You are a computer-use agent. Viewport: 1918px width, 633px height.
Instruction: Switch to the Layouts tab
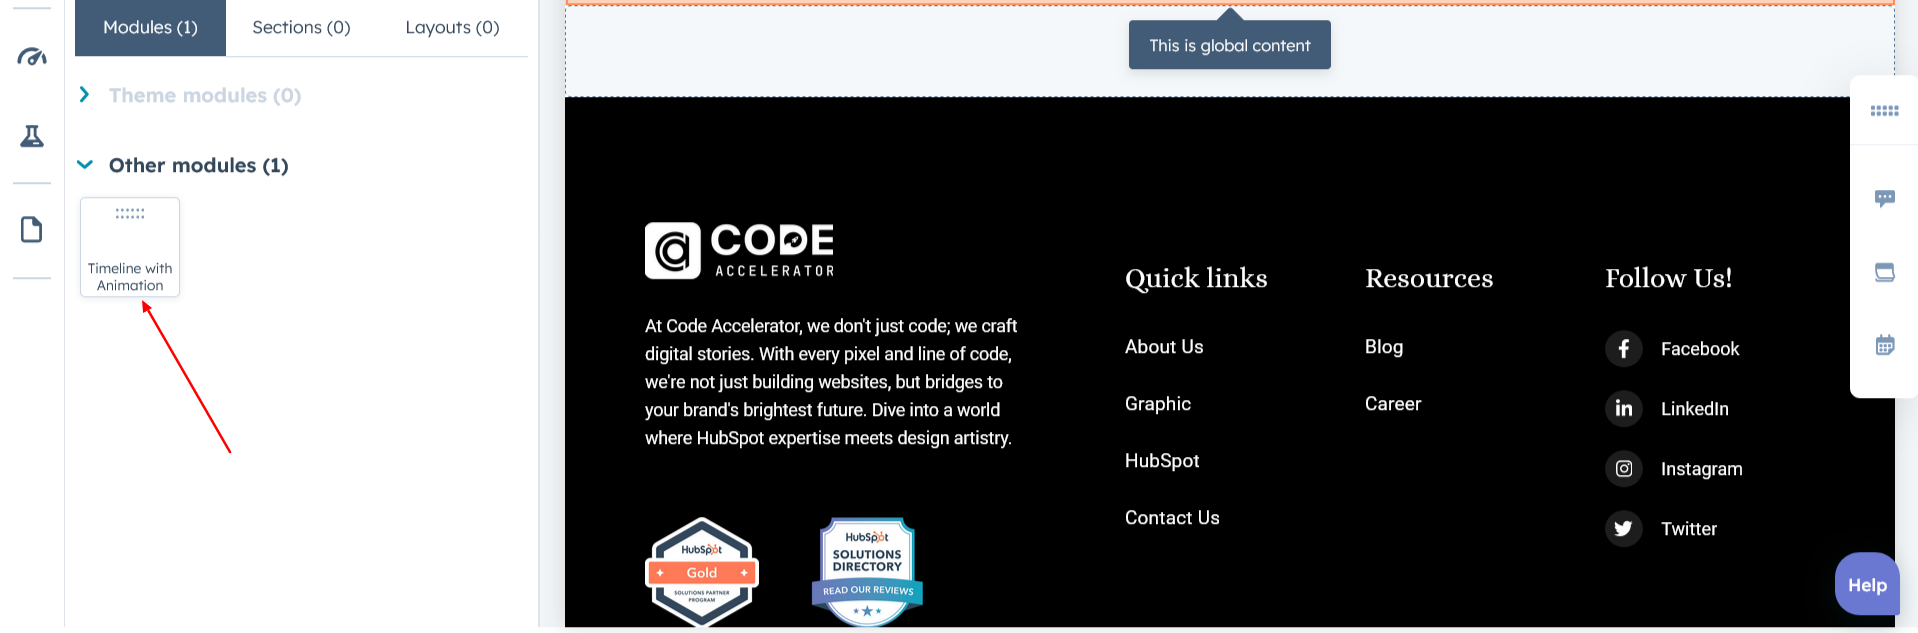click(x=452, y=28)
